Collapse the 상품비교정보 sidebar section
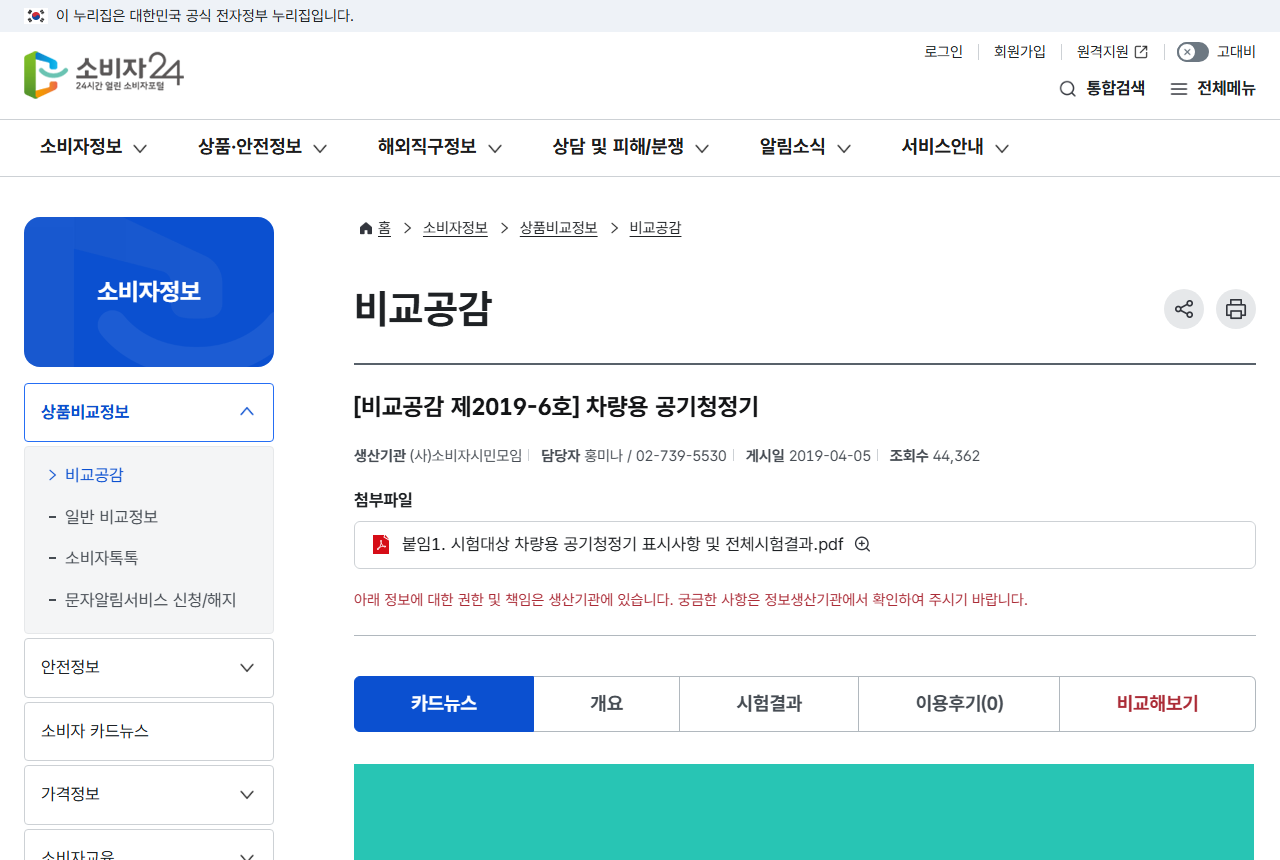The height and width of the screenshot is (860, 1280). pyautogui.click(x=149, y=412)
